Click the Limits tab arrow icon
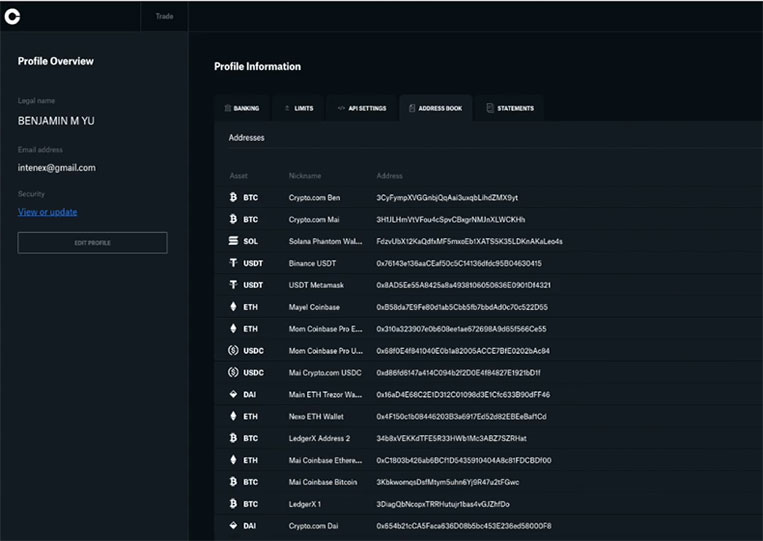Image resolution: width=763 pixels, height=541 pixels. click(287, 108)
